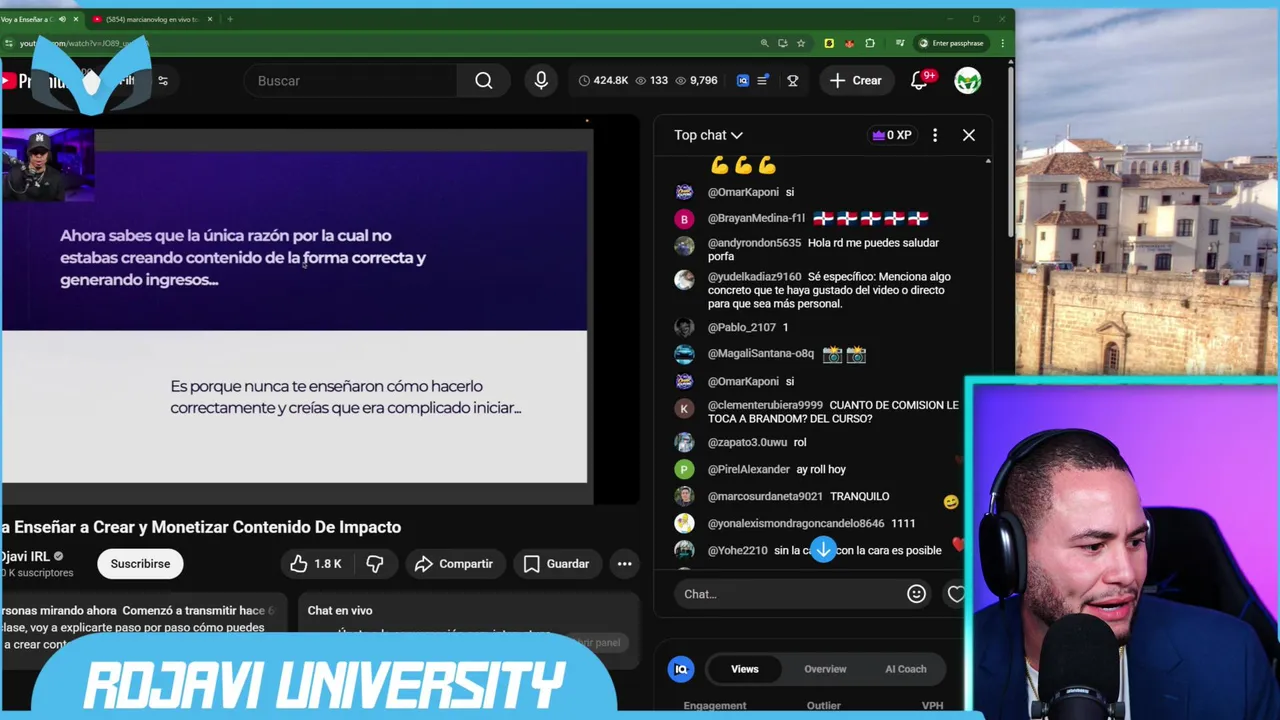Screen dimensions: 1280x720
Task: Open the browser extensions puzzle icon
Action: 870,43
